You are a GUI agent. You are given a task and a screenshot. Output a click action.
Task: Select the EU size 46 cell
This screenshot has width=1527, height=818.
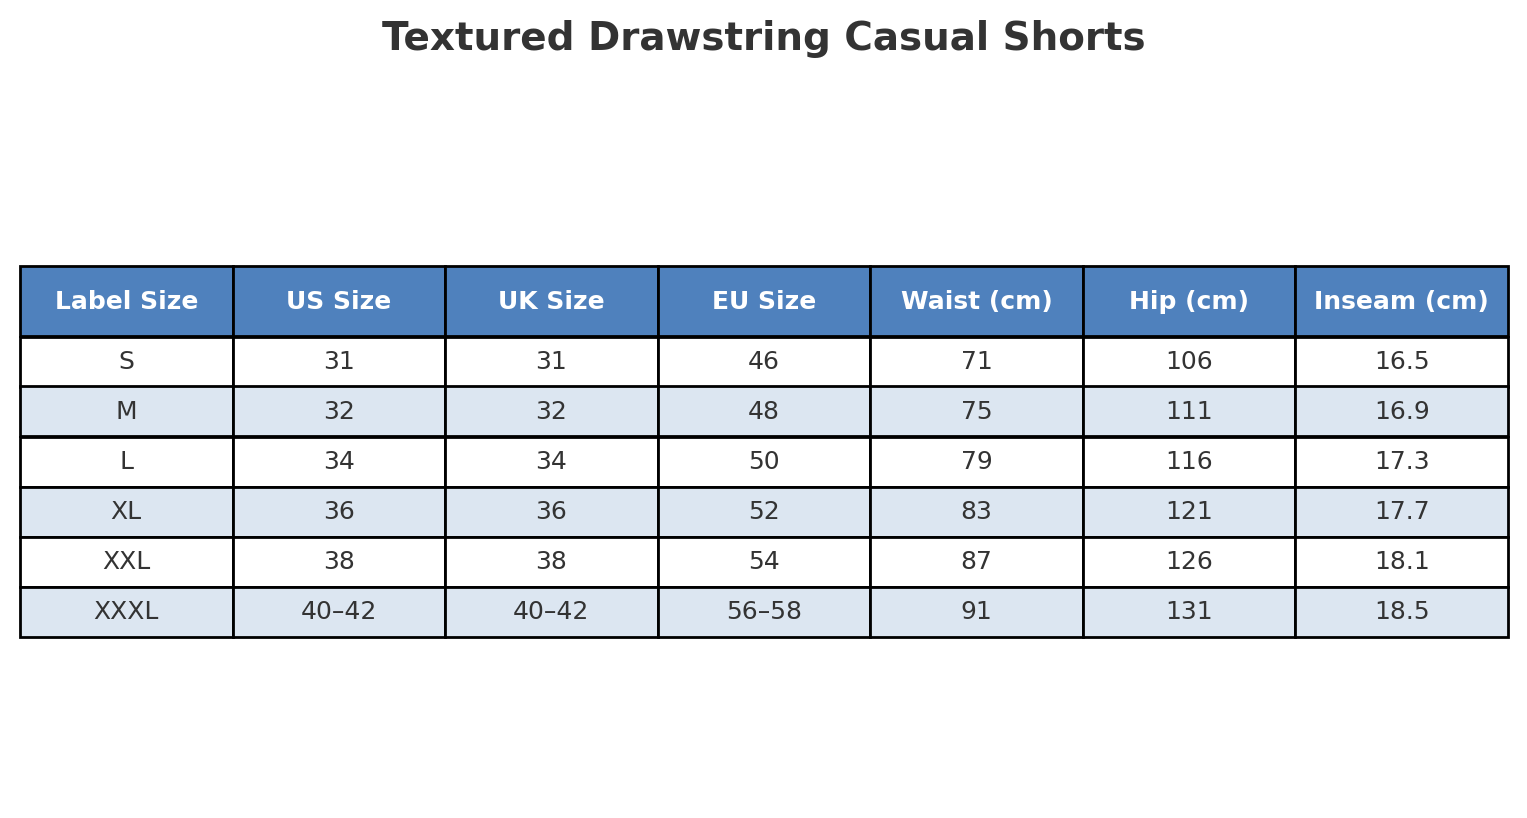(x=763, y=362)
